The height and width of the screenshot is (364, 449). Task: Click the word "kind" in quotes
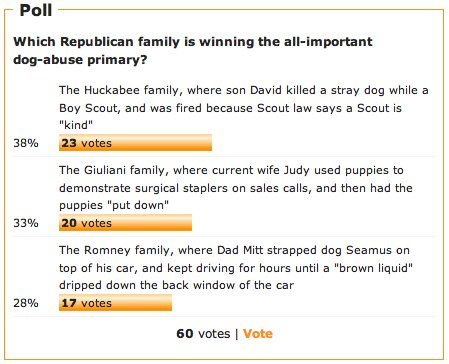(76, 125)
